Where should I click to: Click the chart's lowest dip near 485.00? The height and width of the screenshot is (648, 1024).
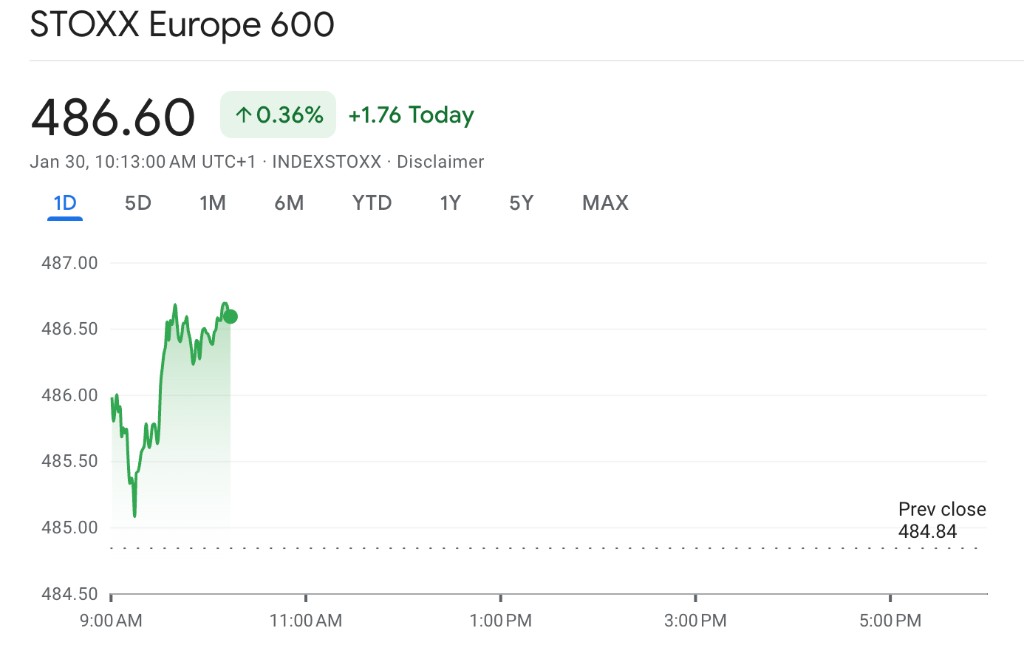tap(135, 515)
